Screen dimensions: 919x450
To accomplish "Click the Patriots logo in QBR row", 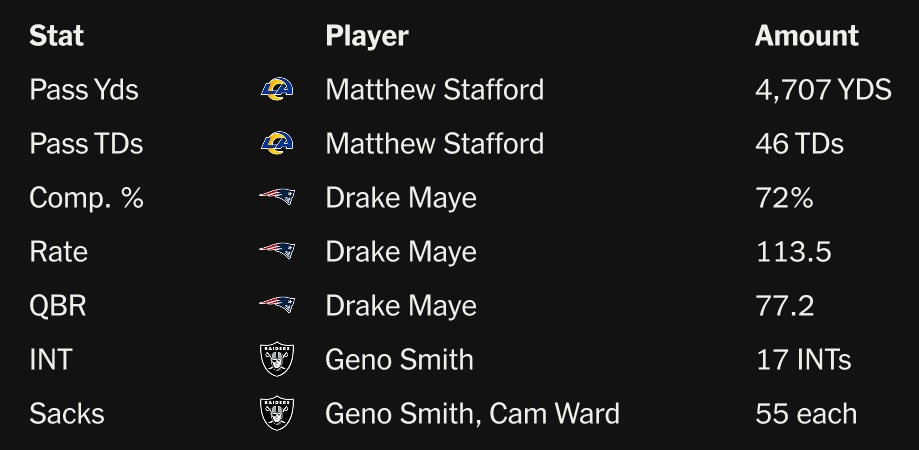I will click(x=277, y=305).
